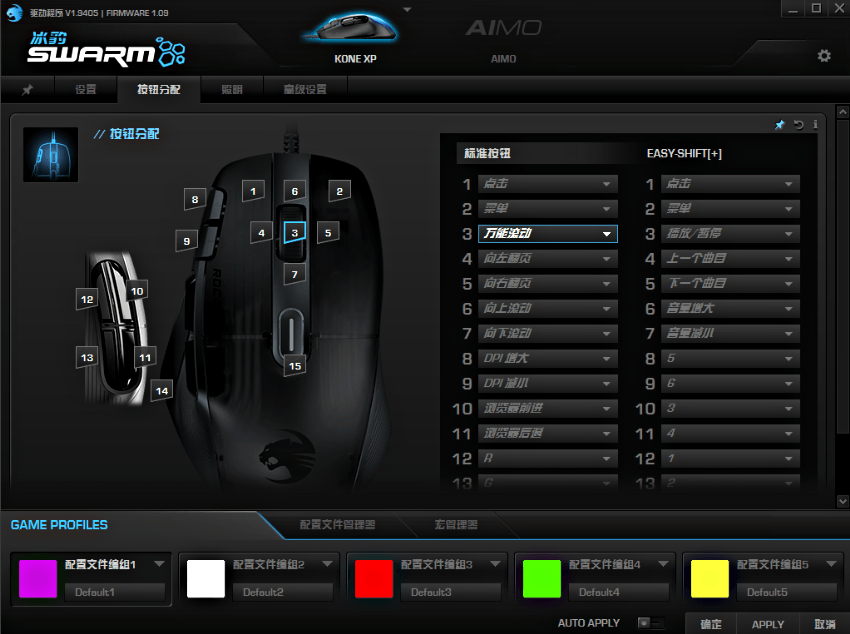
Task: Open Easy-Shift button 6 音量增大 dropdown
Action: [730, 308]
